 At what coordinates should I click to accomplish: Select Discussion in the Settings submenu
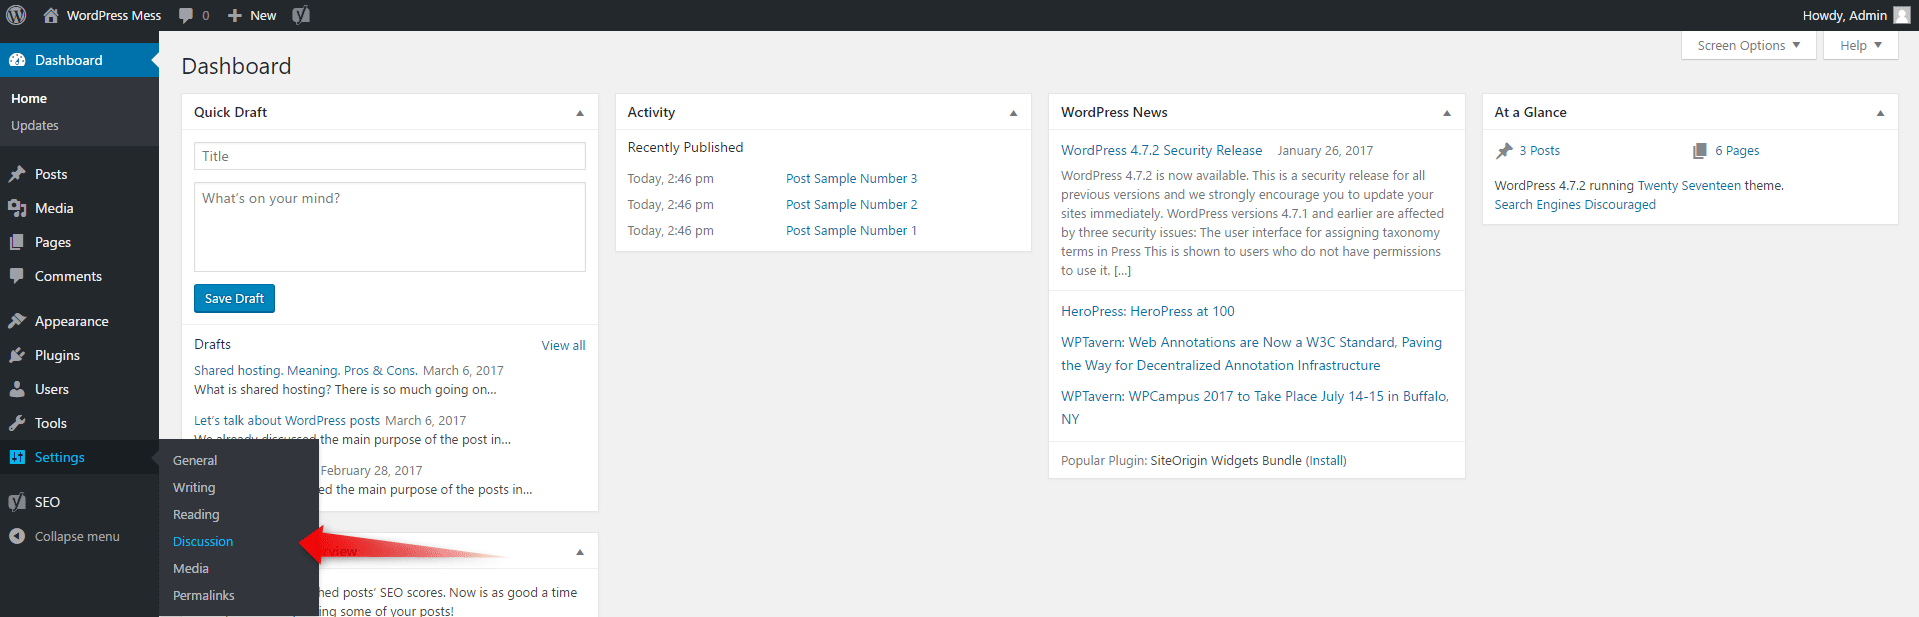point(203,541)
